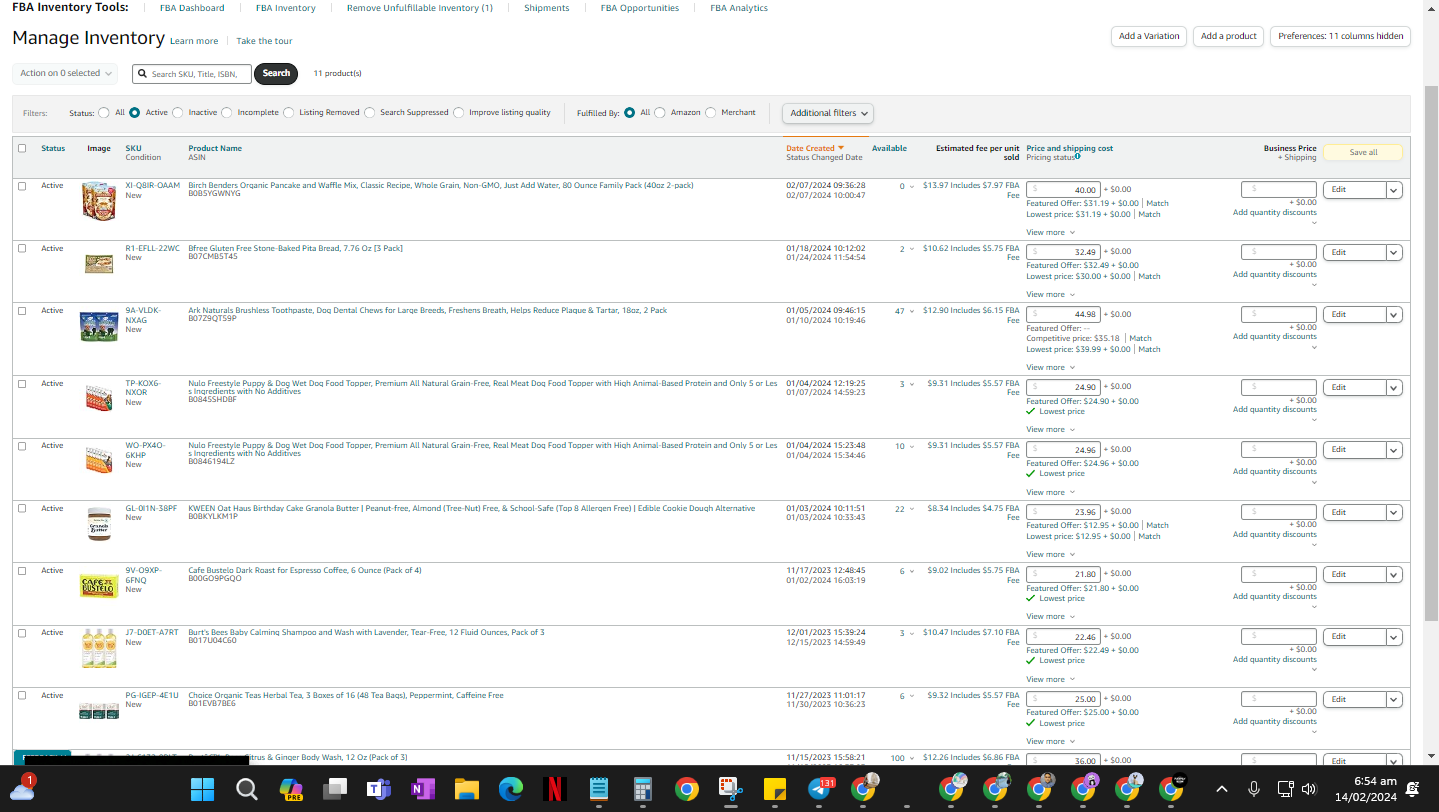Open SKU link XI-Q8IR-OAAM

[153, 186]
